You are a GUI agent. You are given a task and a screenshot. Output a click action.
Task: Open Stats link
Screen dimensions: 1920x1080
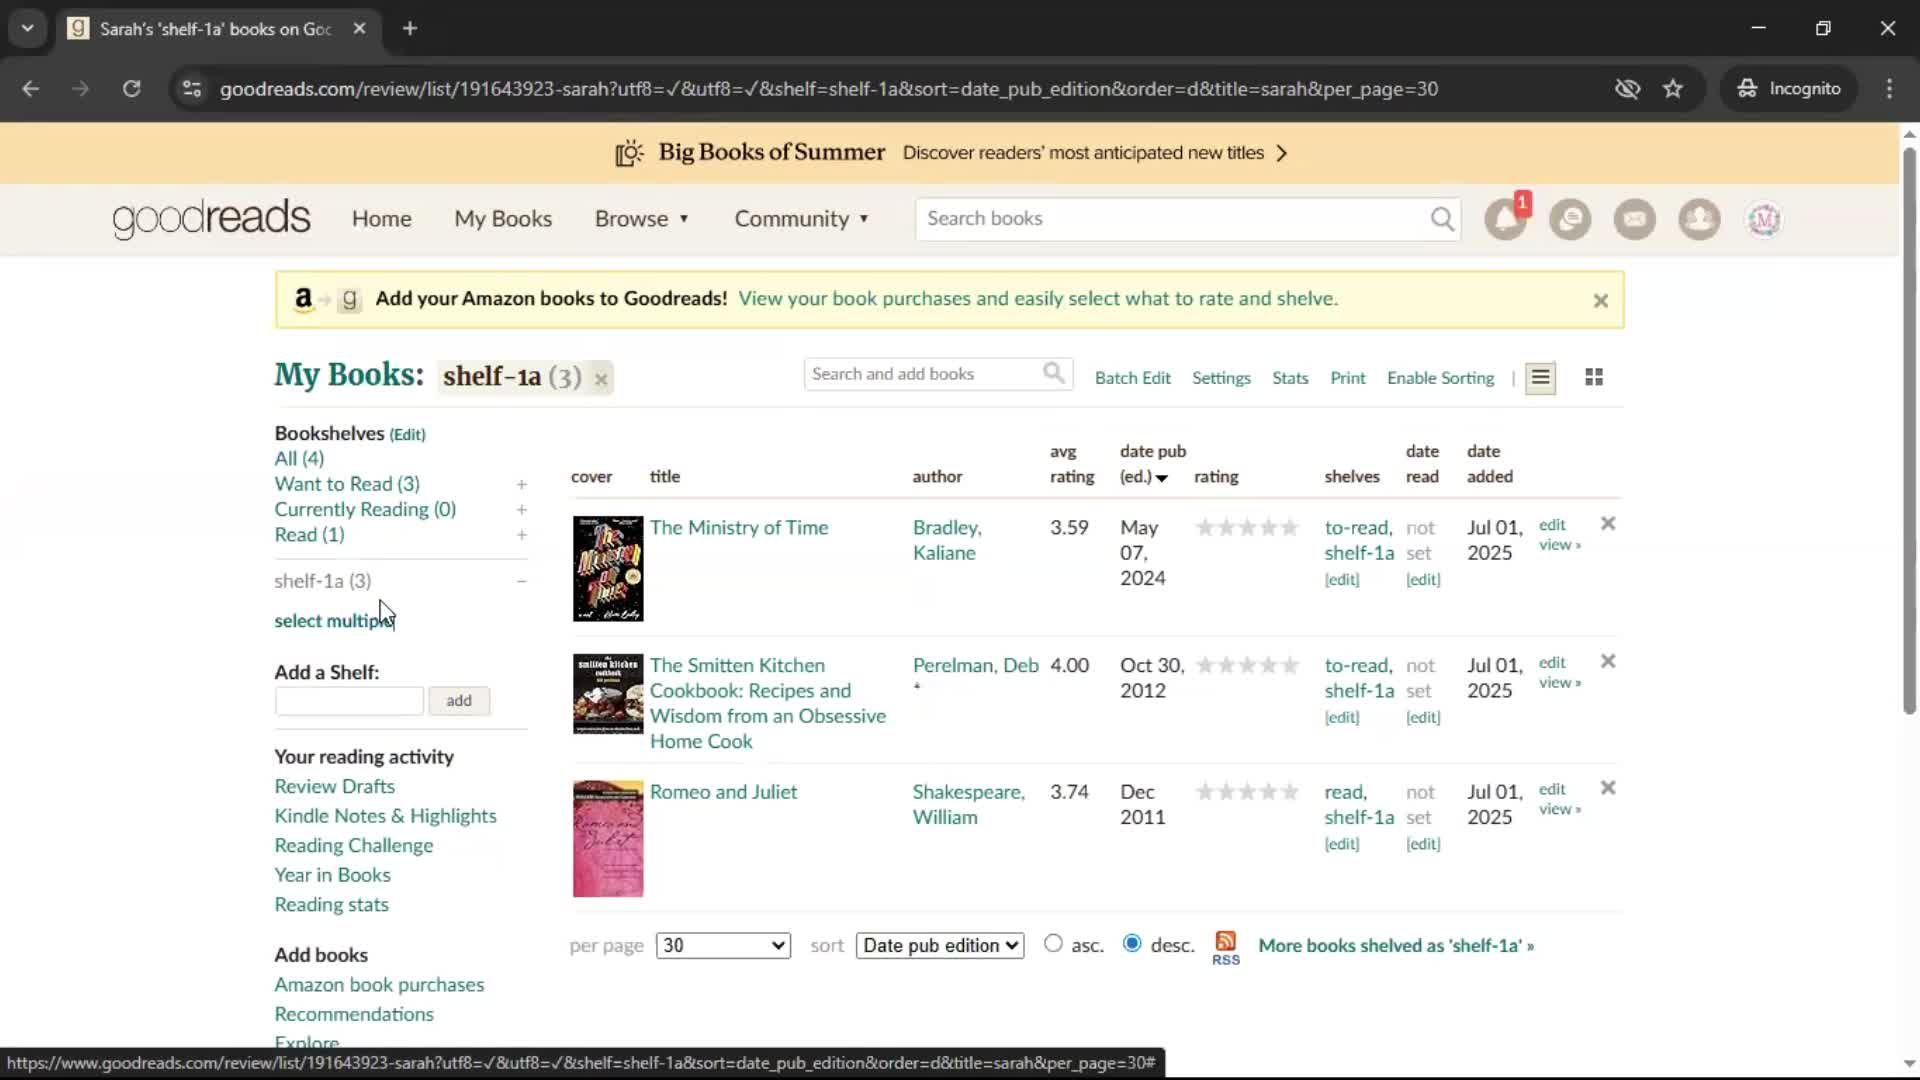pyautogui.click(x=1290, y=378)
